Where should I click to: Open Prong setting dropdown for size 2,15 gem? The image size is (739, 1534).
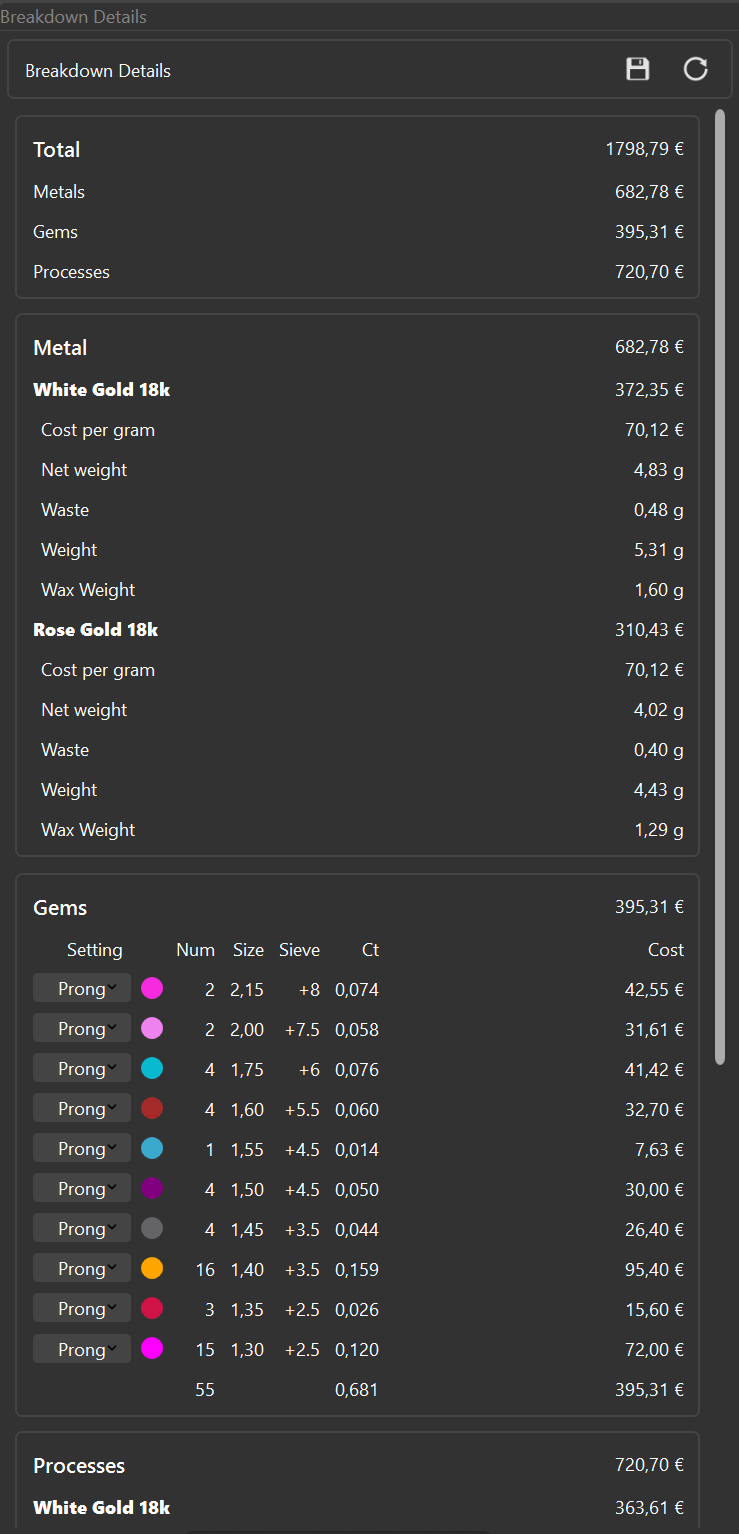click(82, 989)
